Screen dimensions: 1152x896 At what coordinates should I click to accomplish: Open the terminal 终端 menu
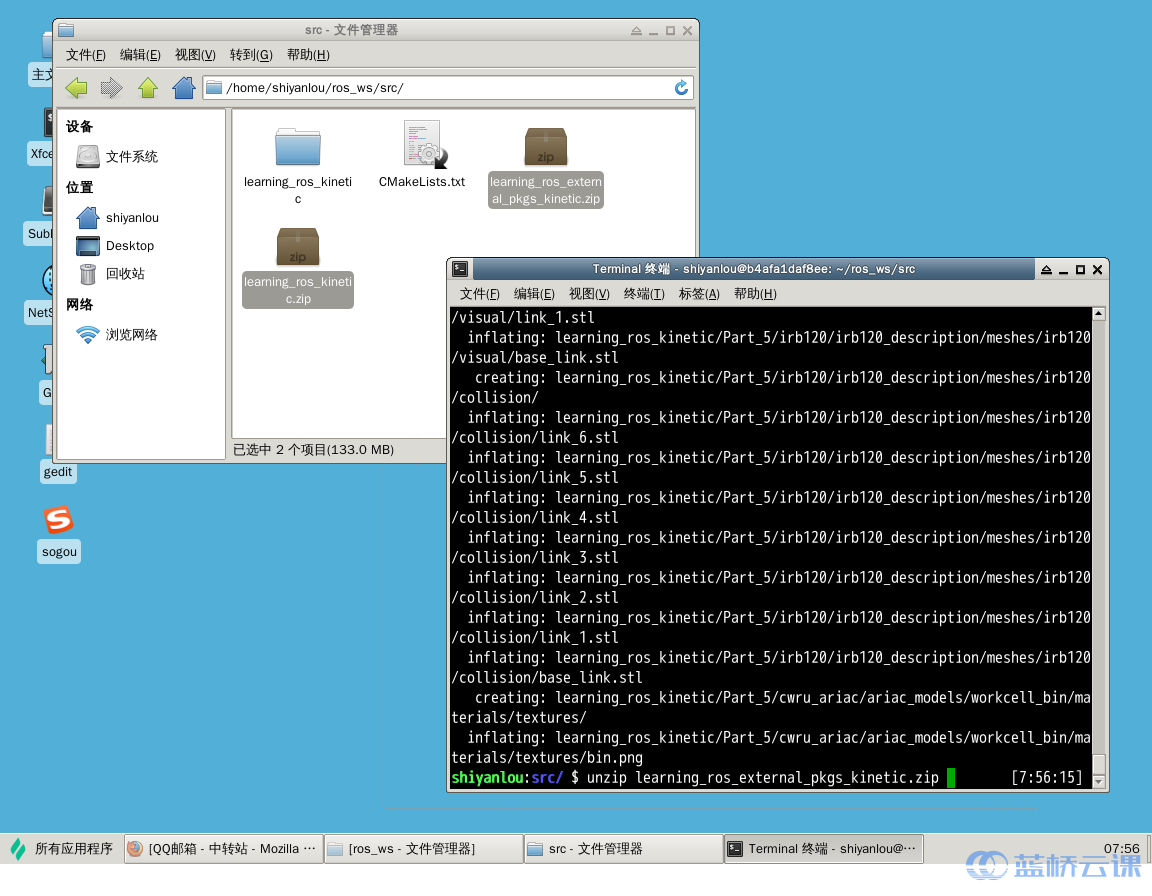coord(644,294)
